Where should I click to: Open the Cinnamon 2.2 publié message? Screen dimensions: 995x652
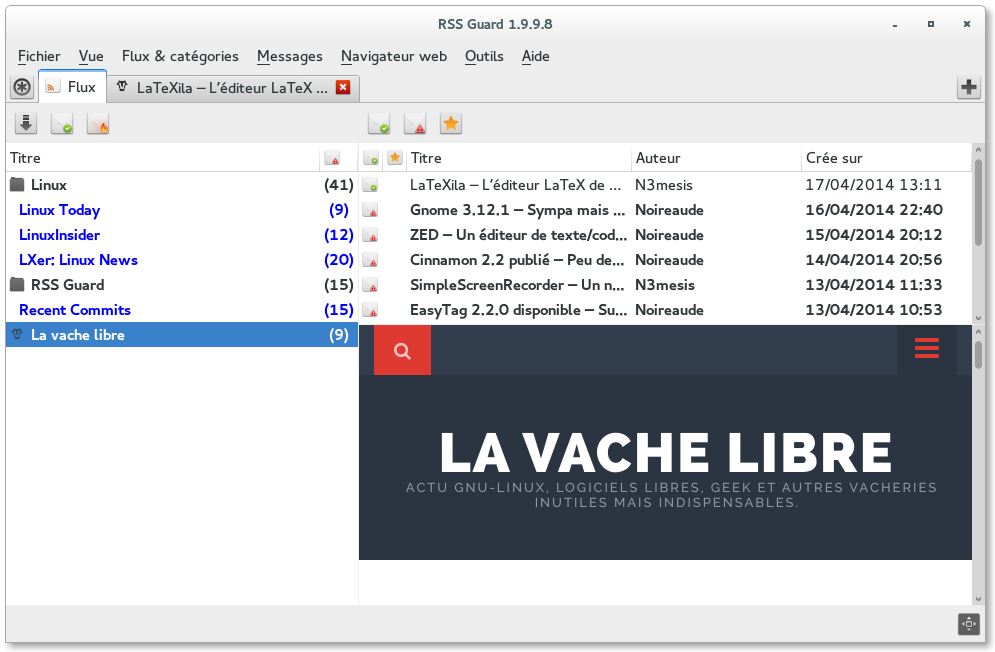pyautogui.click(x=518, y=260)
